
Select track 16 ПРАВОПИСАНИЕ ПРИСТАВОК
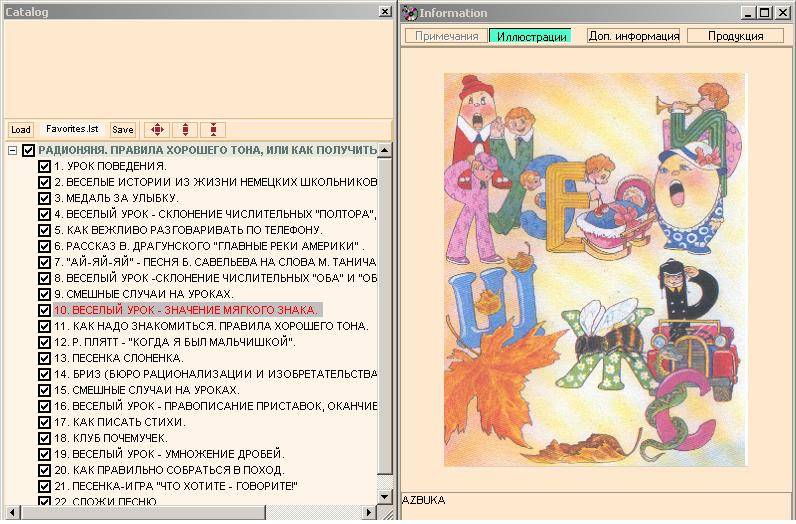click(x=215, y=406)
